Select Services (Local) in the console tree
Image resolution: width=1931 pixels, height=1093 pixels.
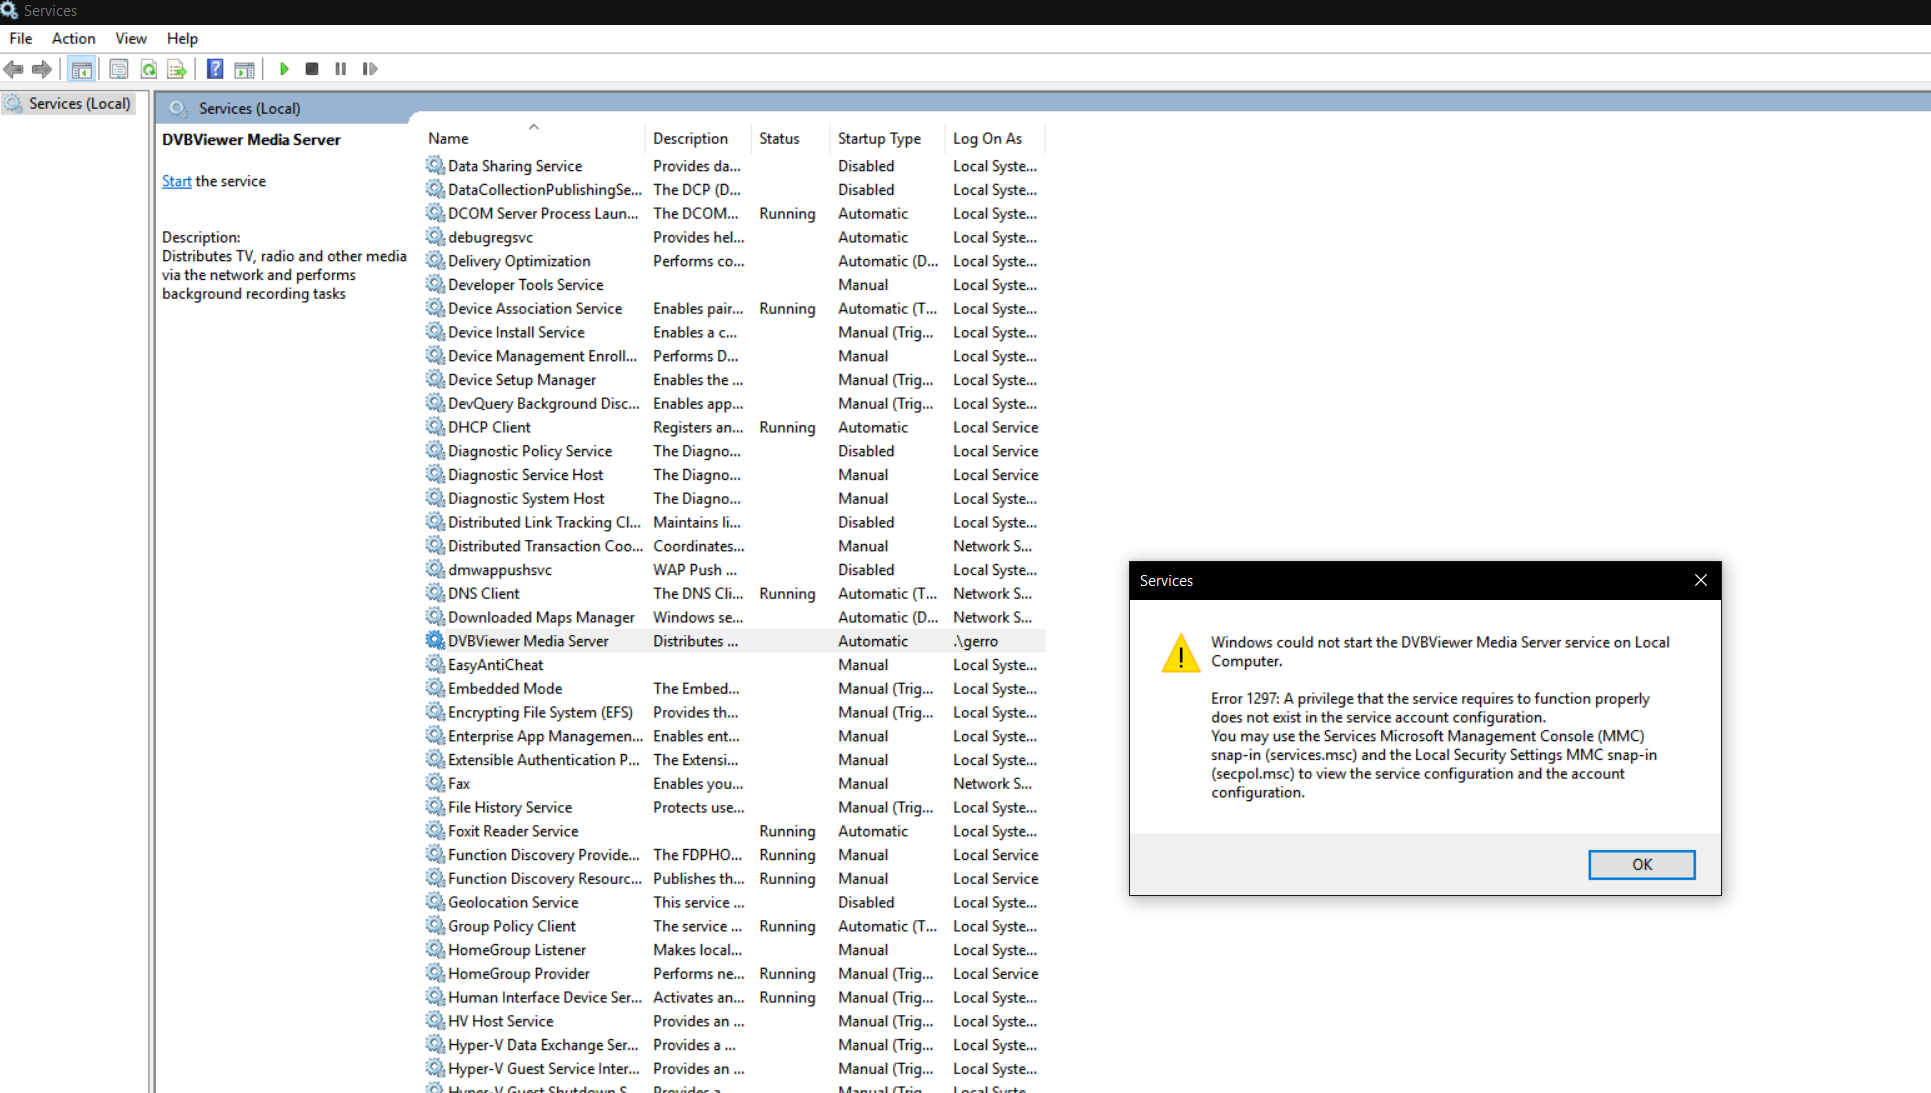tap(79, 103)
